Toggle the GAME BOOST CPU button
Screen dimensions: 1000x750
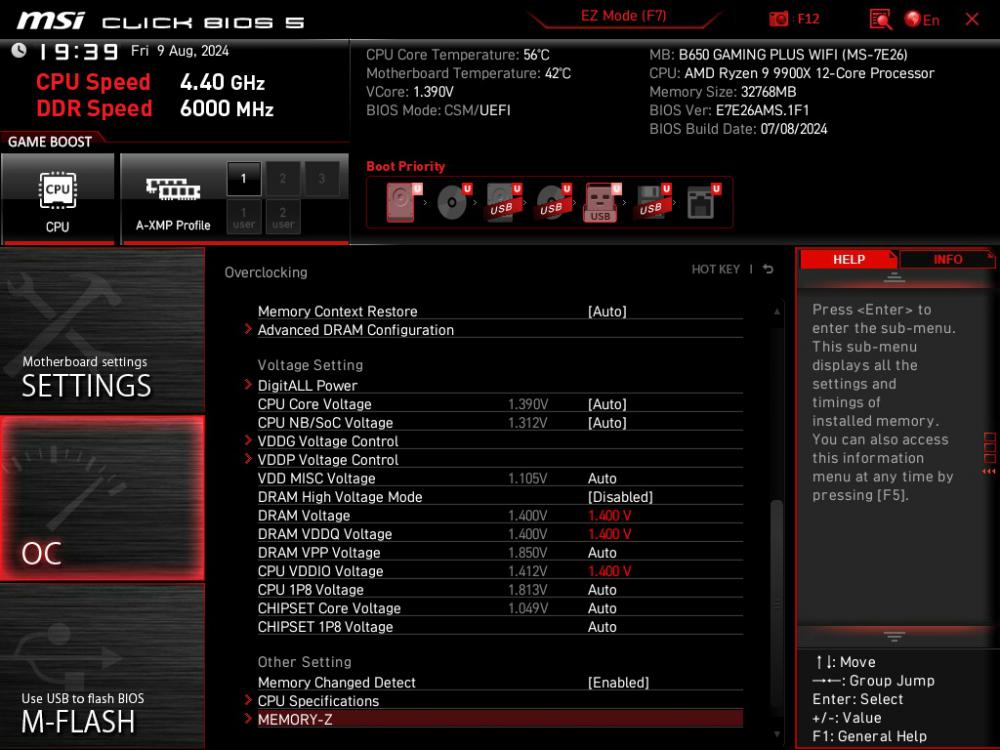[x=57, y=198]
